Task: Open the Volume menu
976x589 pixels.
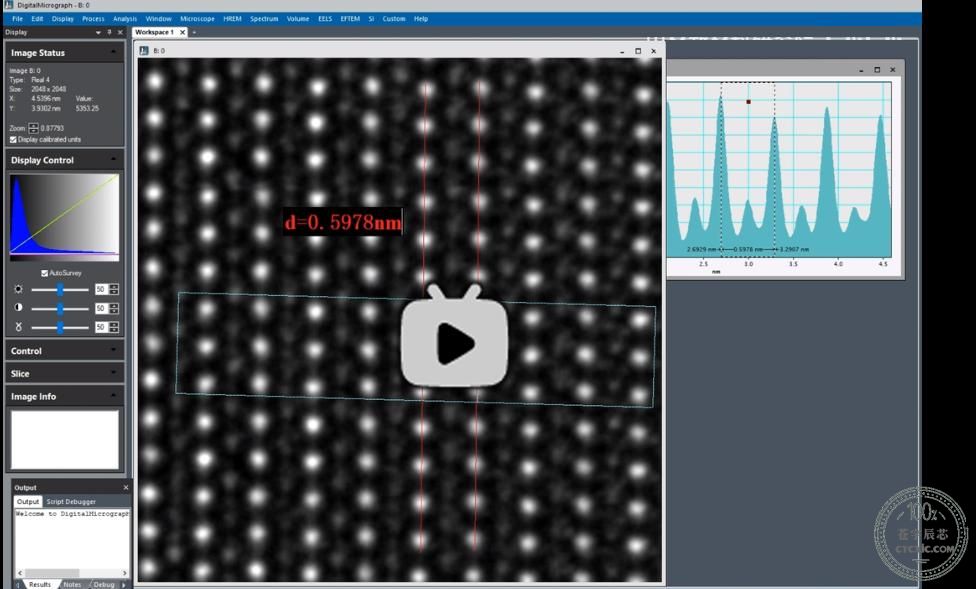Action: 298,19
